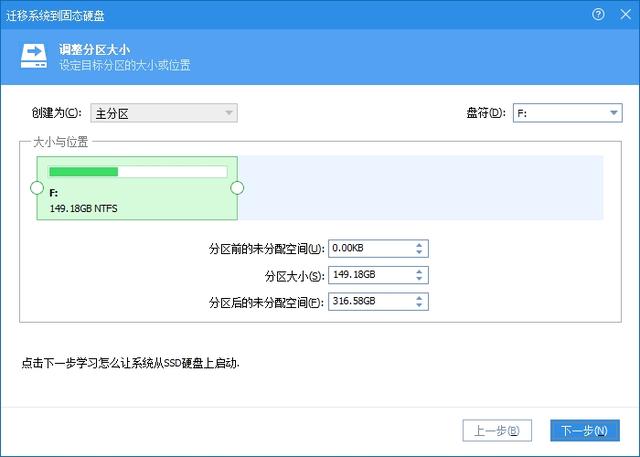
Task: Grab the left partition resize handle
Action: (x=37, y=188)
